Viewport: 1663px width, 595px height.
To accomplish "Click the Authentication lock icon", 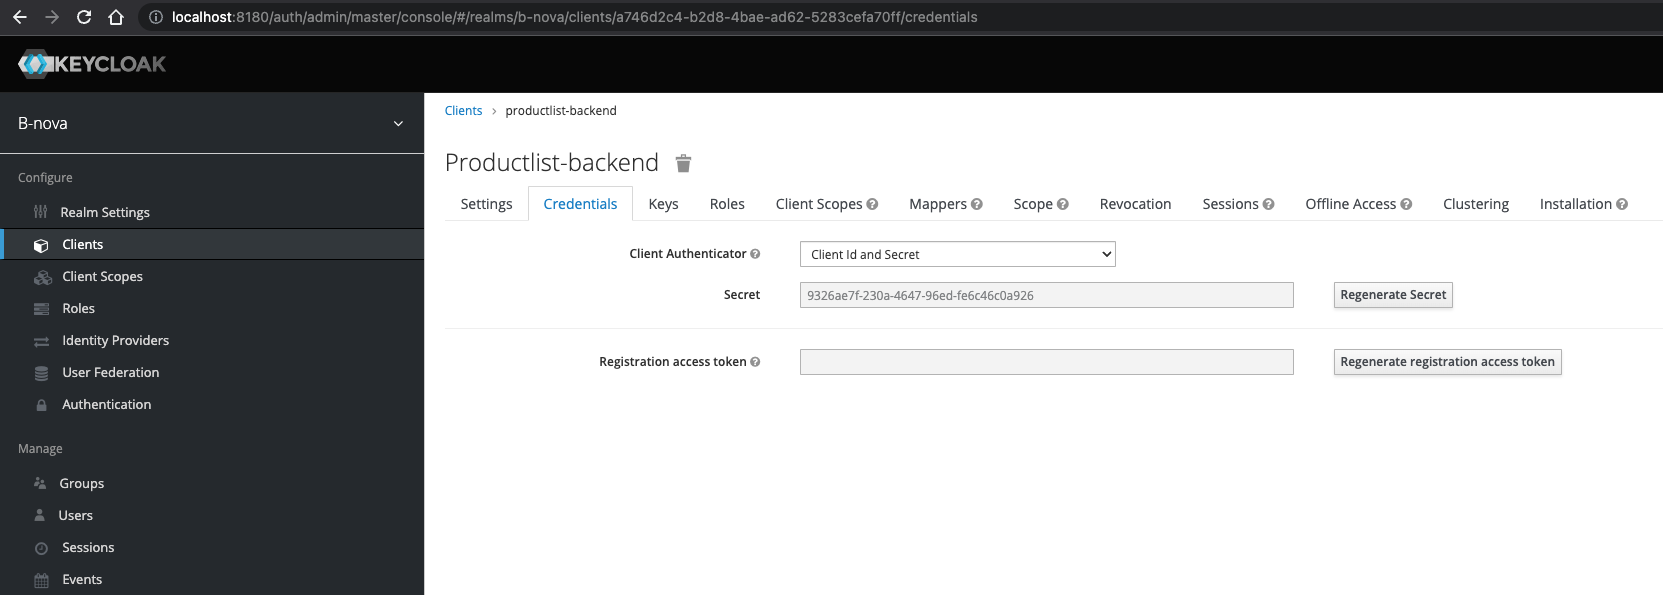I will click(x=41, y=405).
